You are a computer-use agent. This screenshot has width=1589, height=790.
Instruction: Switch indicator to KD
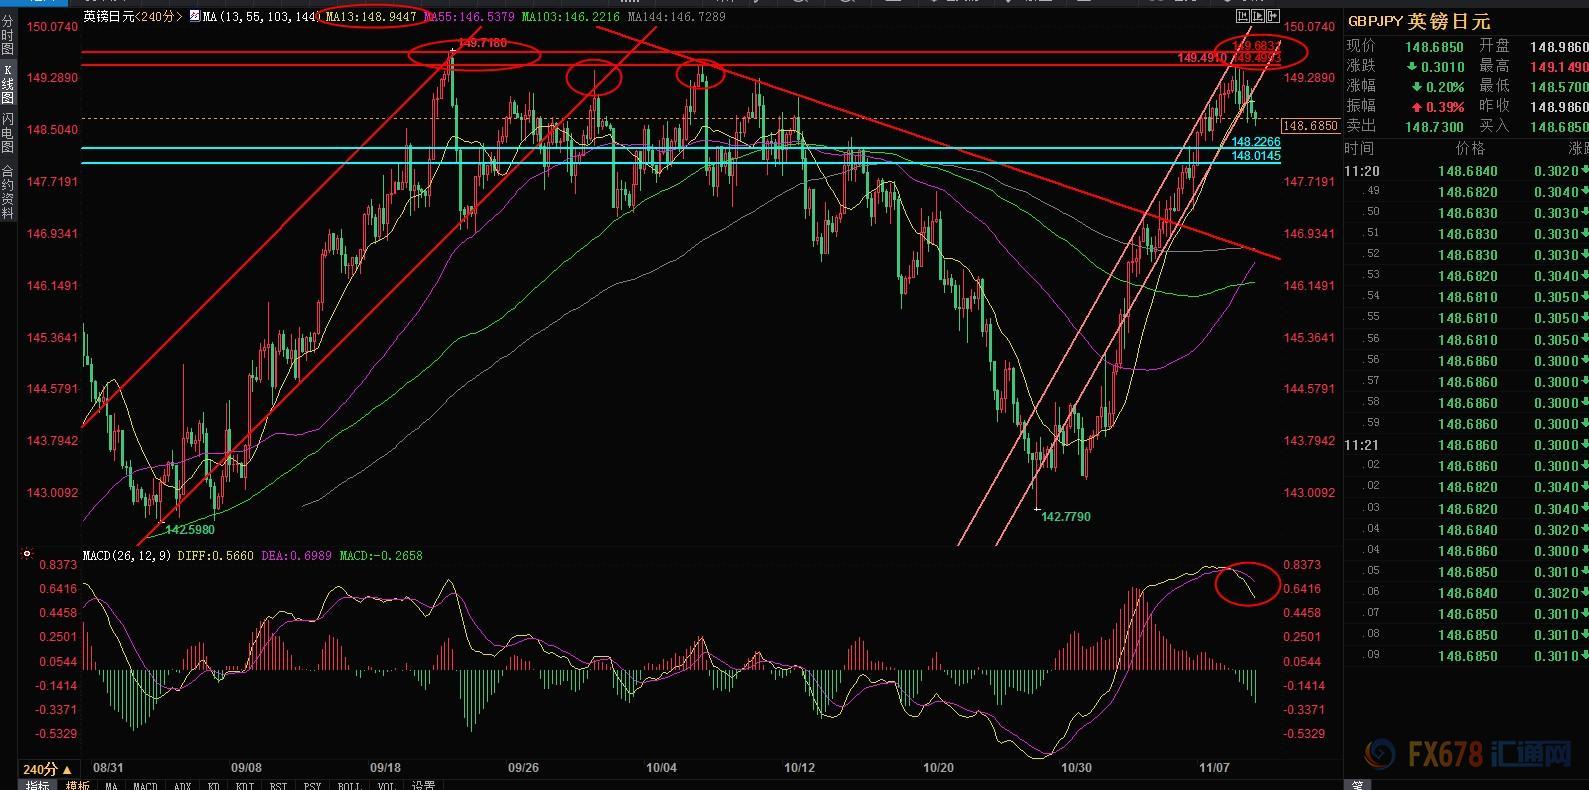213,785
